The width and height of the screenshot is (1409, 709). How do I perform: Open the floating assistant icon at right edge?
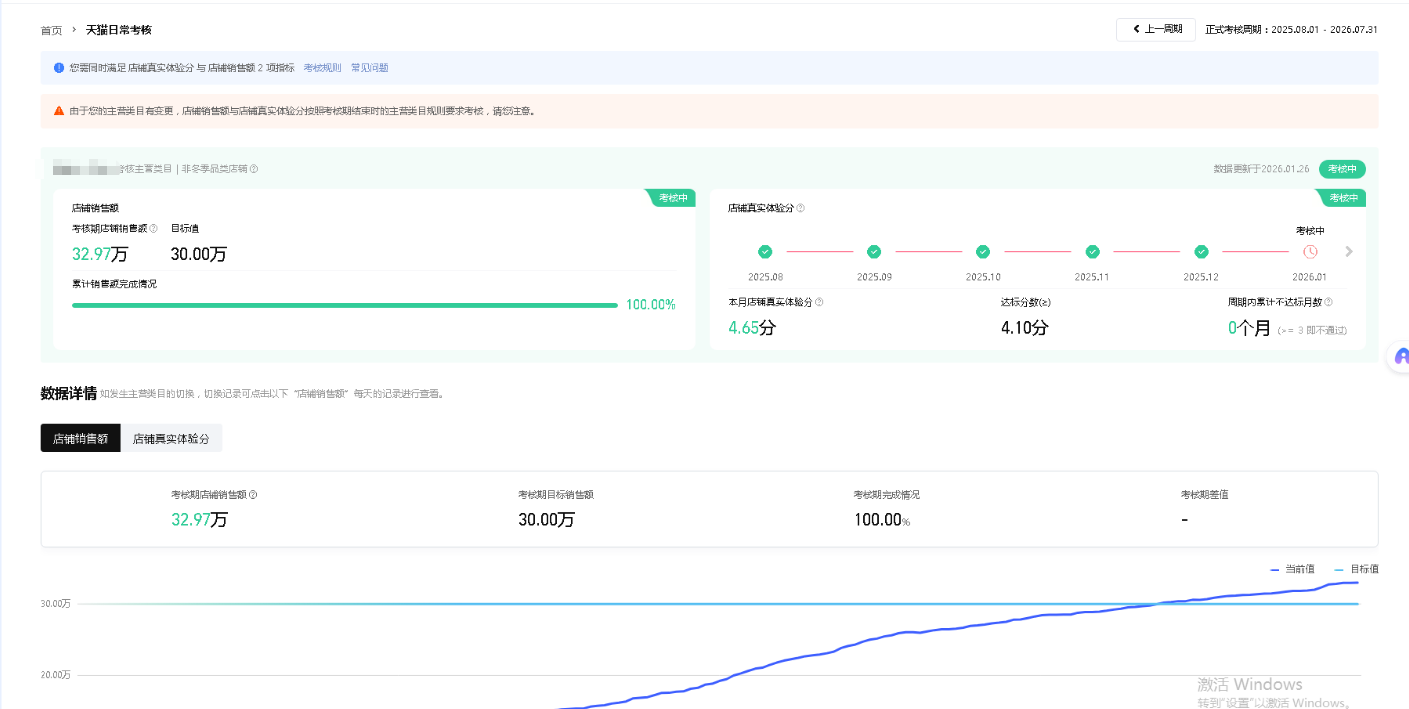point(1400,356)
